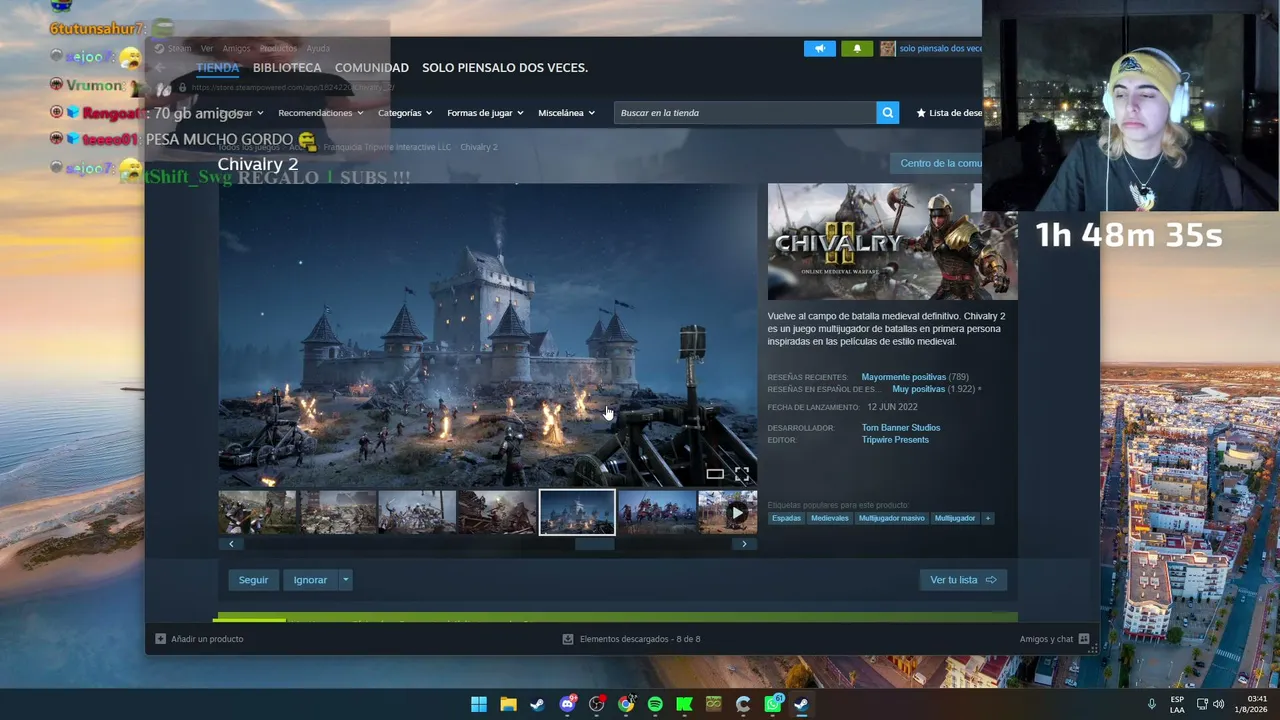The height and width of the screenshot is (720, 1280).
Task: Show more tags with plus button
Action: point(987,518)
